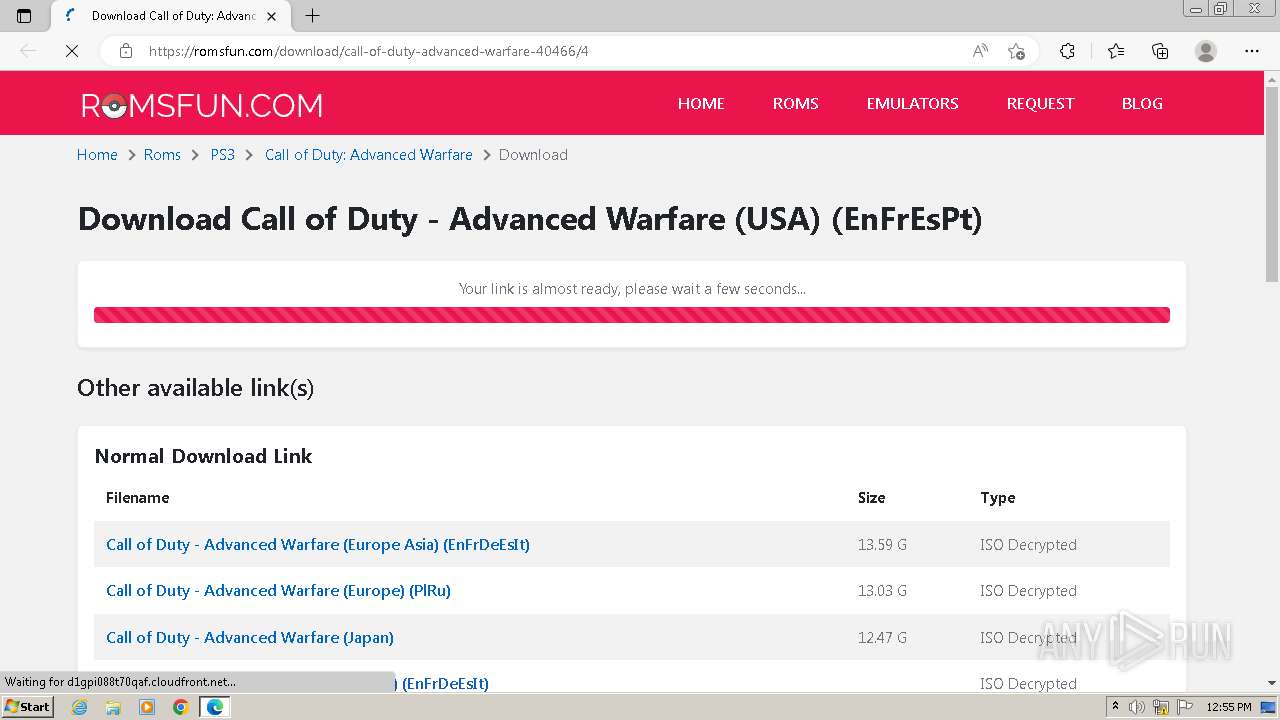Viewport: 1280px width, 720px height.
Task: Click the 13.59 G size cell
Action: (x=882, y=545)
